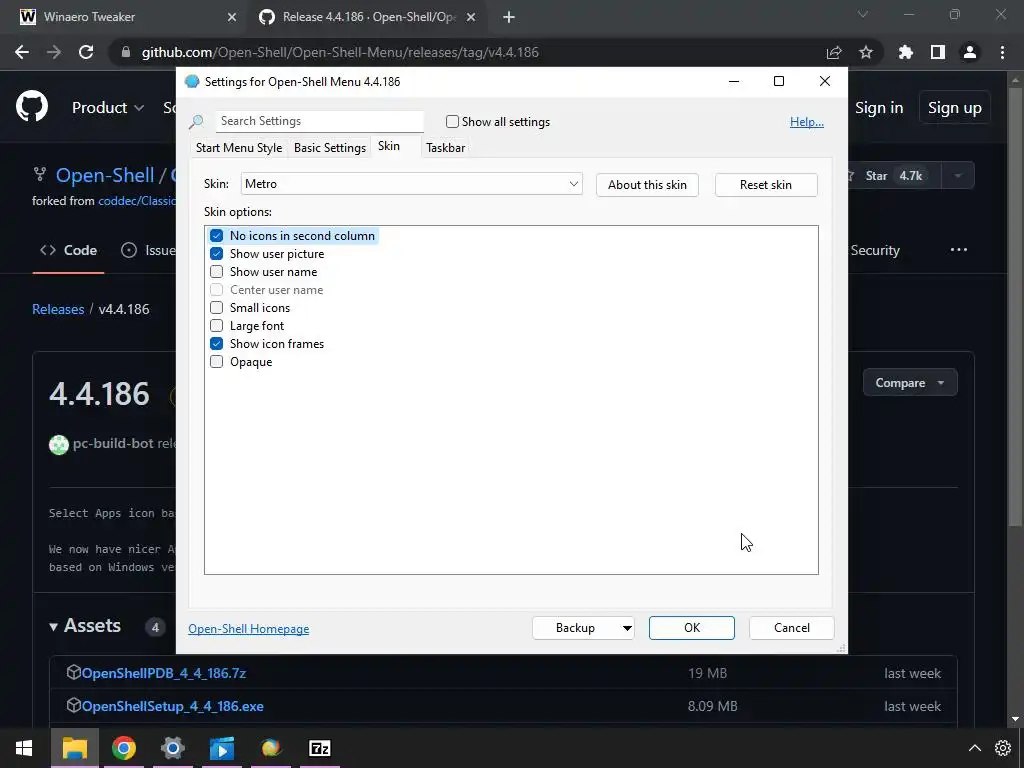Click About this skin button

click(647, 185)
